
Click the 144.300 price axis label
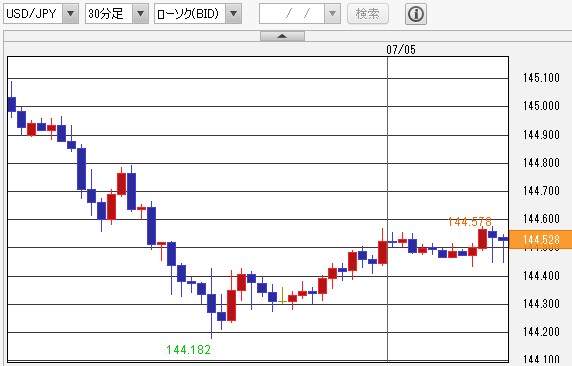(x=541, y=304)
